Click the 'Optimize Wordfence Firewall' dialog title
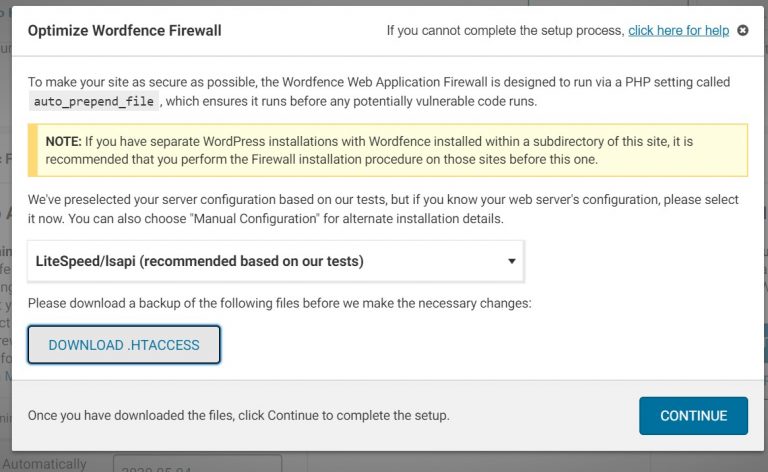This screenshot has height=472, width=768. [124, 30]
